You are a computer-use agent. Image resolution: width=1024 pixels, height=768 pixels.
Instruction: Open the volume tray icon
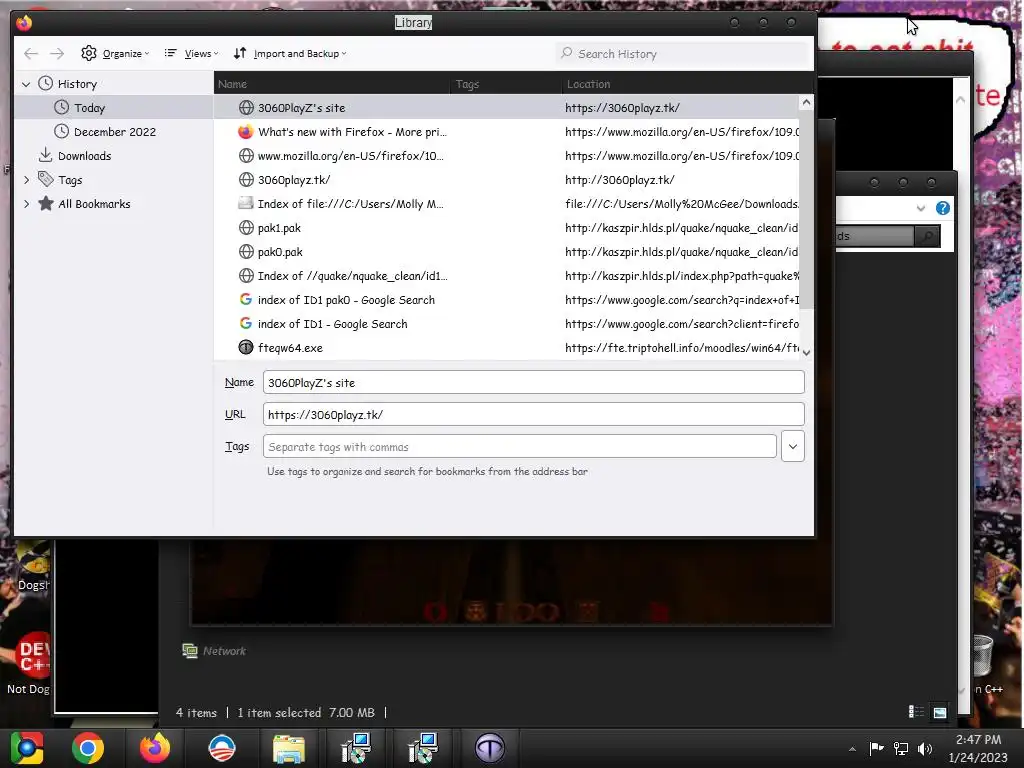tap(925, 748)
